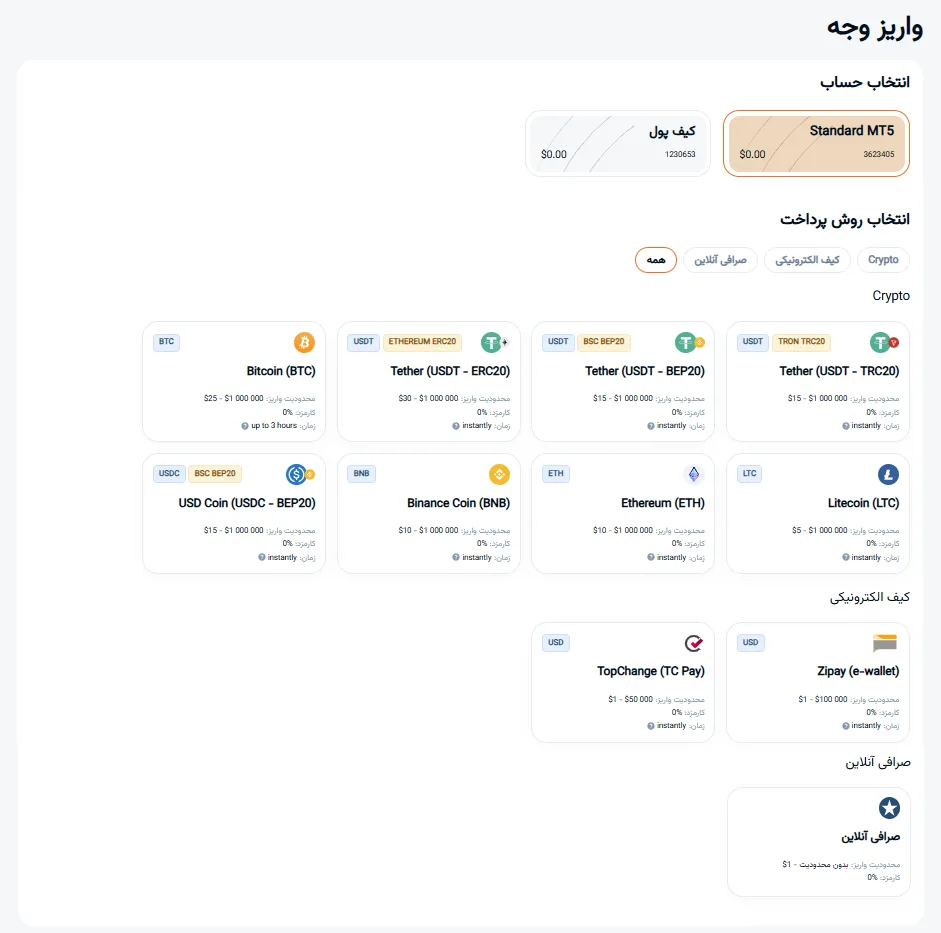Viewport: 941px width, 933px height.
Task: Select the کیف پول wallet account card
Action: tap(618, 143)
